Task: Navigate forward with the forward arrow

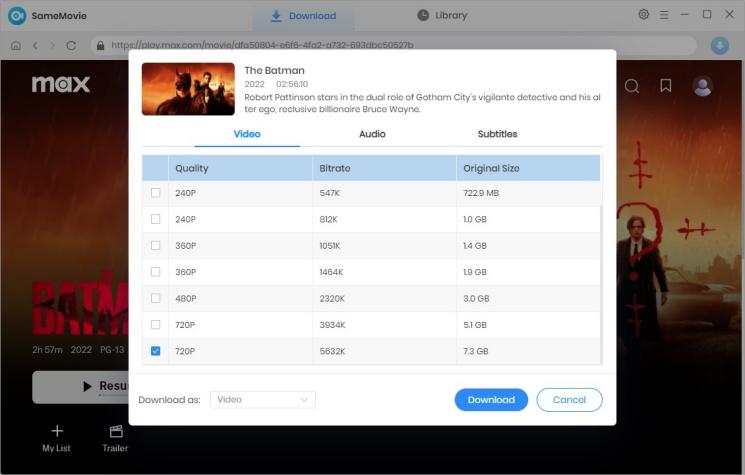Action: coord(52,46)
